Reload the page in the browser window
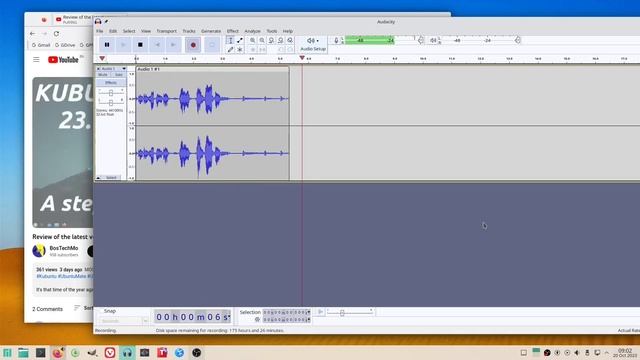This screenshot has width=640, height=360. [56, 33]
